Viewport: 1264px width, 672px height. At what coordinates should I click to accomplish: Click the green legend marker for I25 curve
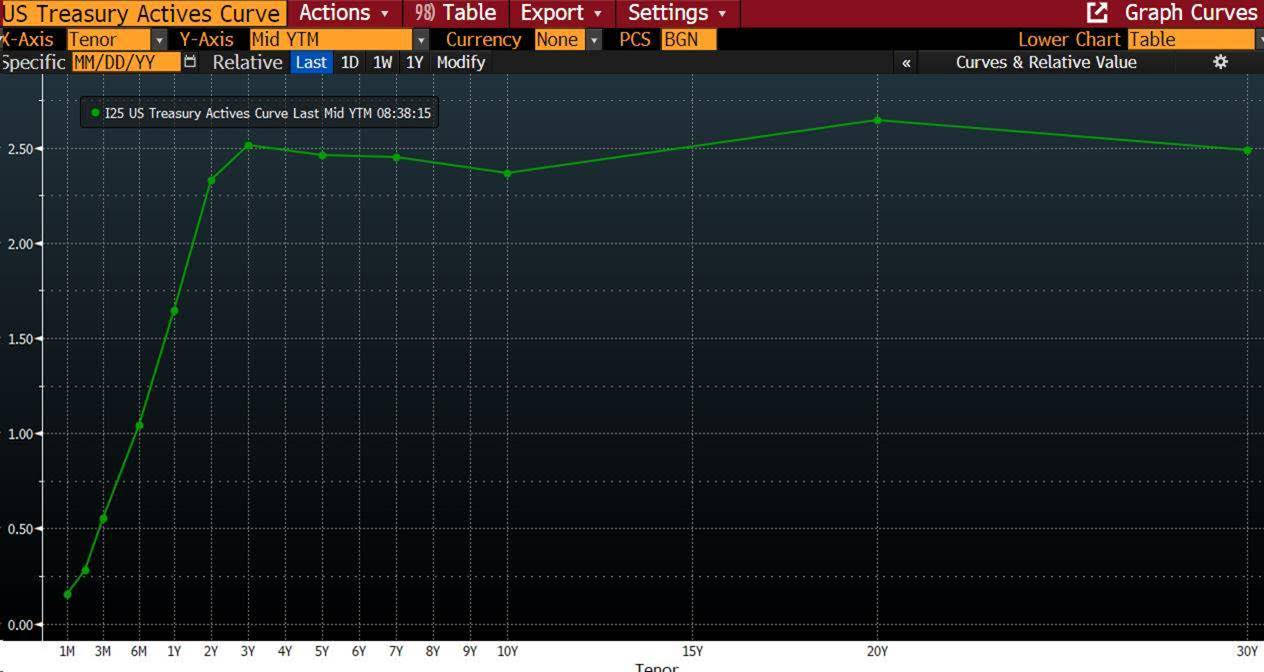[95, 113]
